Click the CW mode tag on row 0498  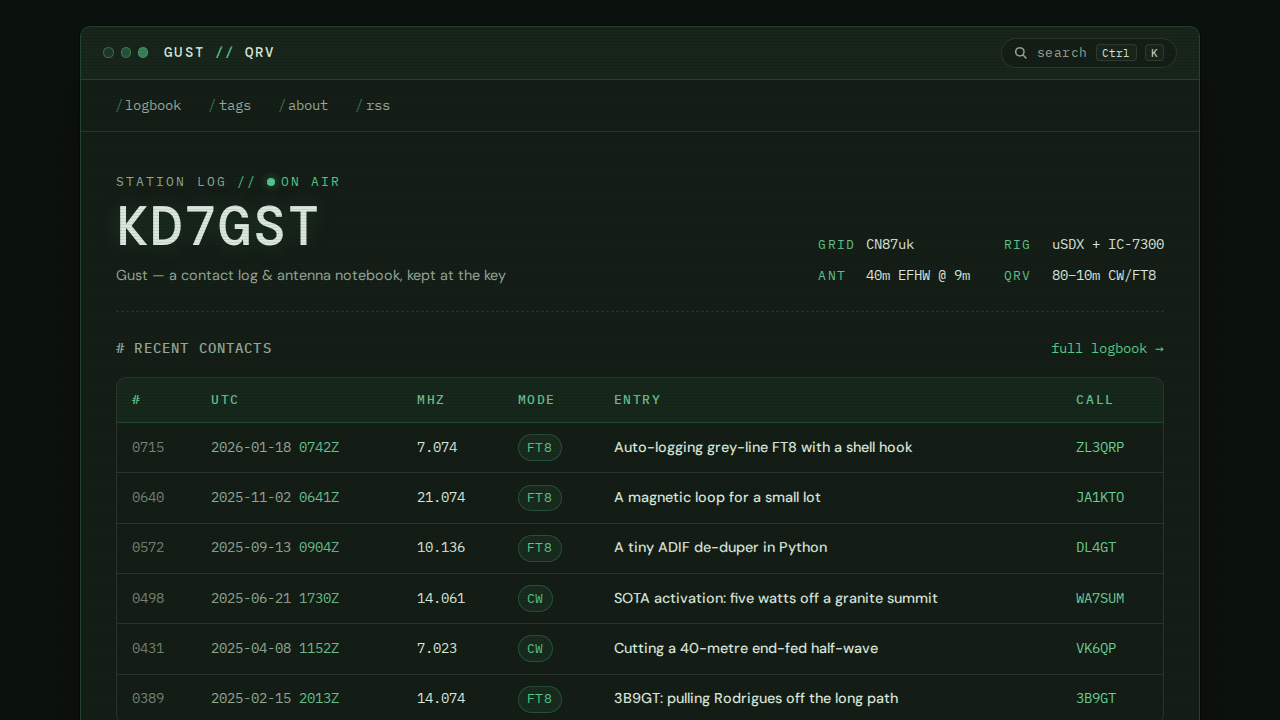[x=535, y=598]
